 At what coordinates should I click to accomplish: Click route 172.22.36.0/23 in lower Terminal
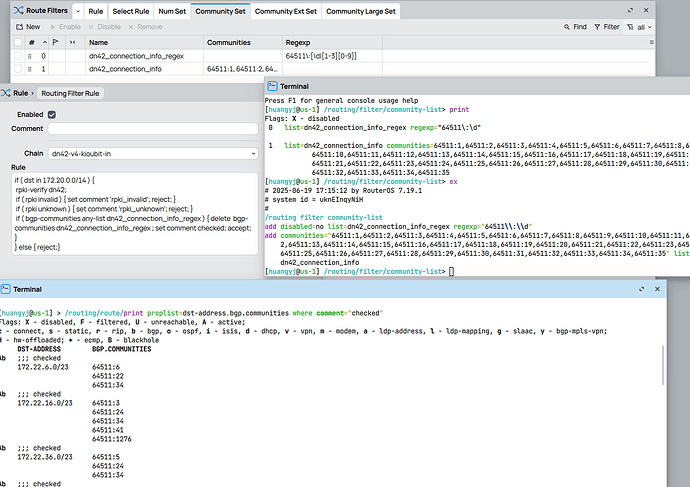pyautogui.click(x=44, y=457)
